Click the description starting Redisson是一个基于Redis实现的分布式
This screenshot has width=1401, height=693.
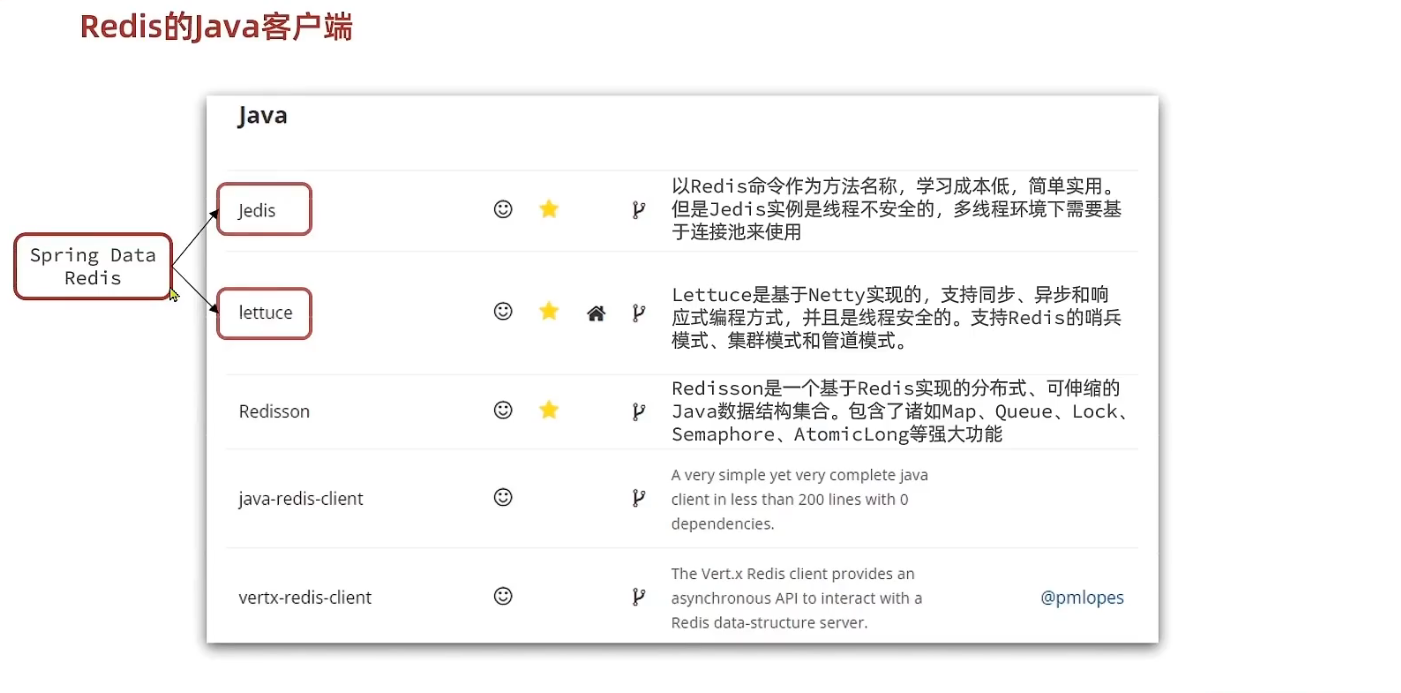click(901, 410)
